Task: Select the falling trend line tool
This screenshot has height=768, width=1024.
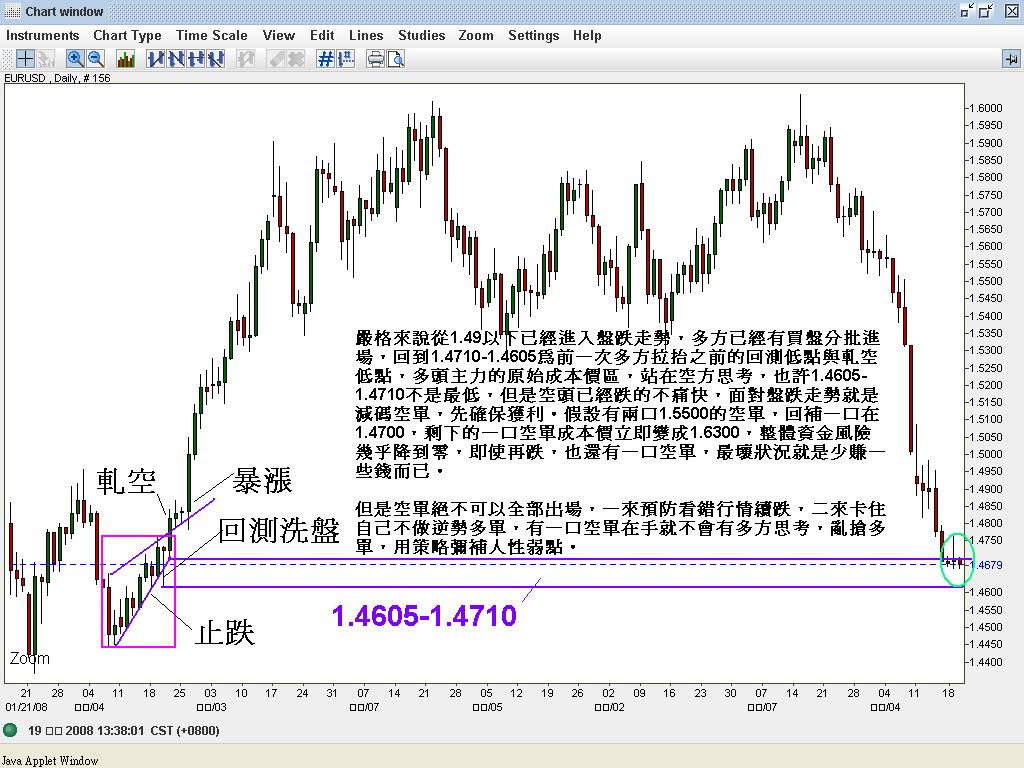Action: (175, 59)
